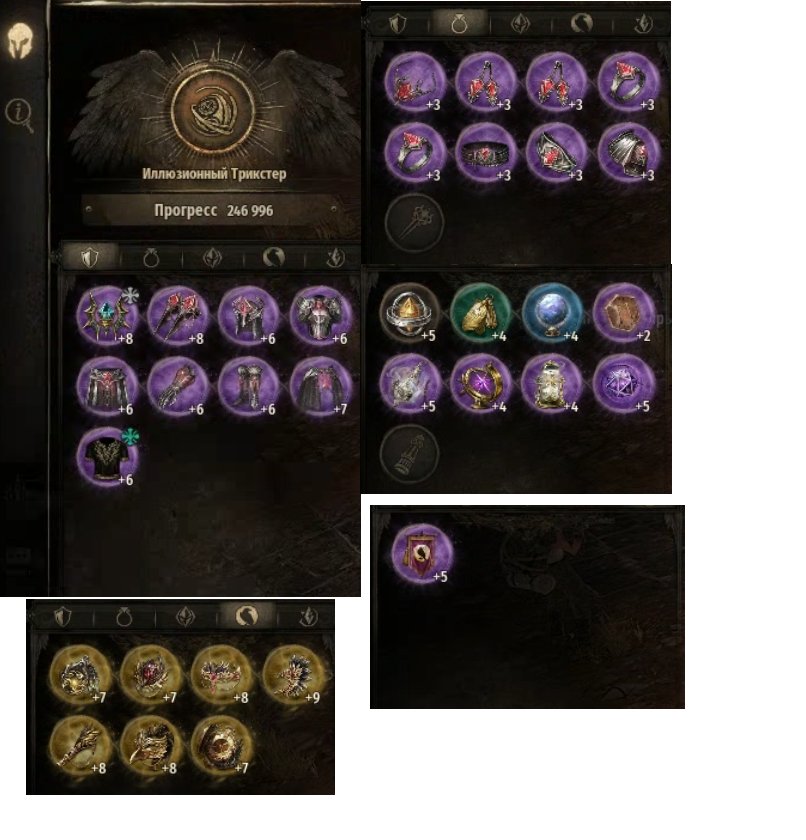This screenshot has width=806, height=840.
Task: Select the empty lantern tower slot
Action: [x=410, y=454]
